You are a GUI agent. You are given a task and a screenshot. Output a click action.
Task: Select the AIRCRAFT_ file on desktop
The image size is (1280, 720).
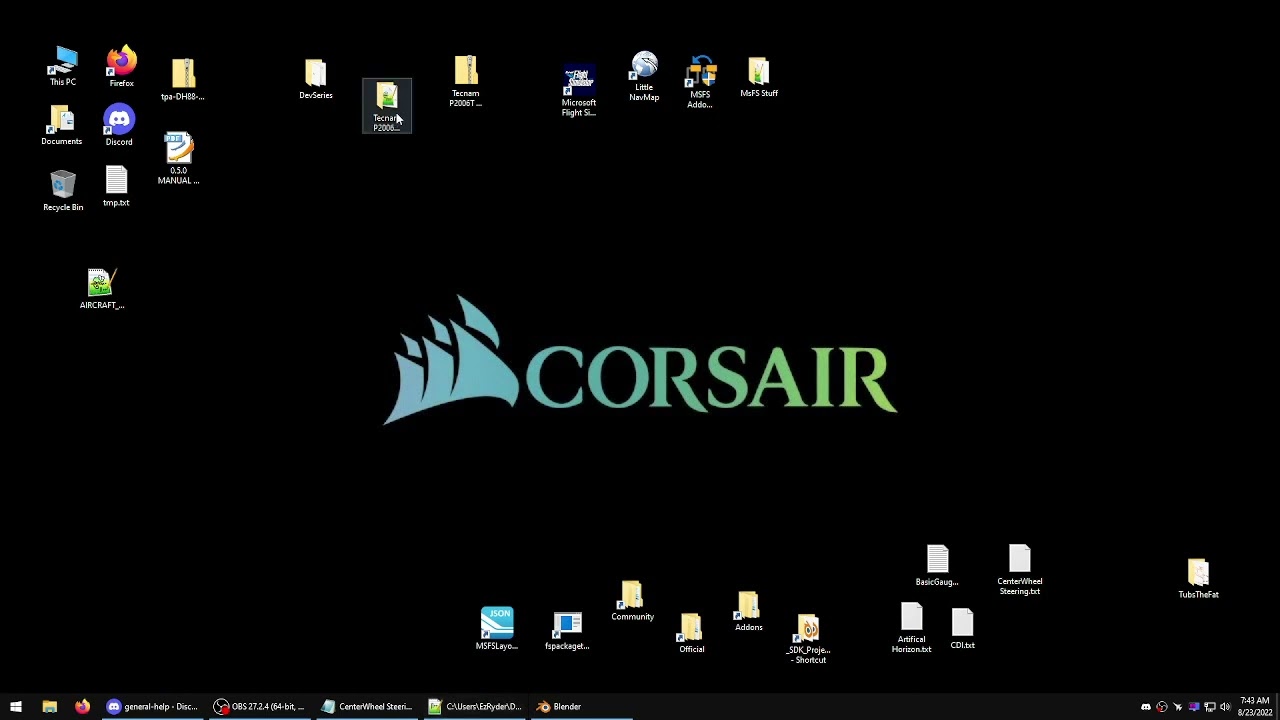point(101,289)
